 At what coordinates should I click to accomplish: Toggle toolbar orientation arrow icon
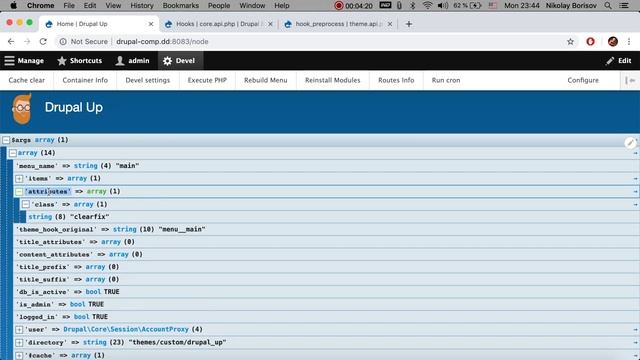coord(630,80)
